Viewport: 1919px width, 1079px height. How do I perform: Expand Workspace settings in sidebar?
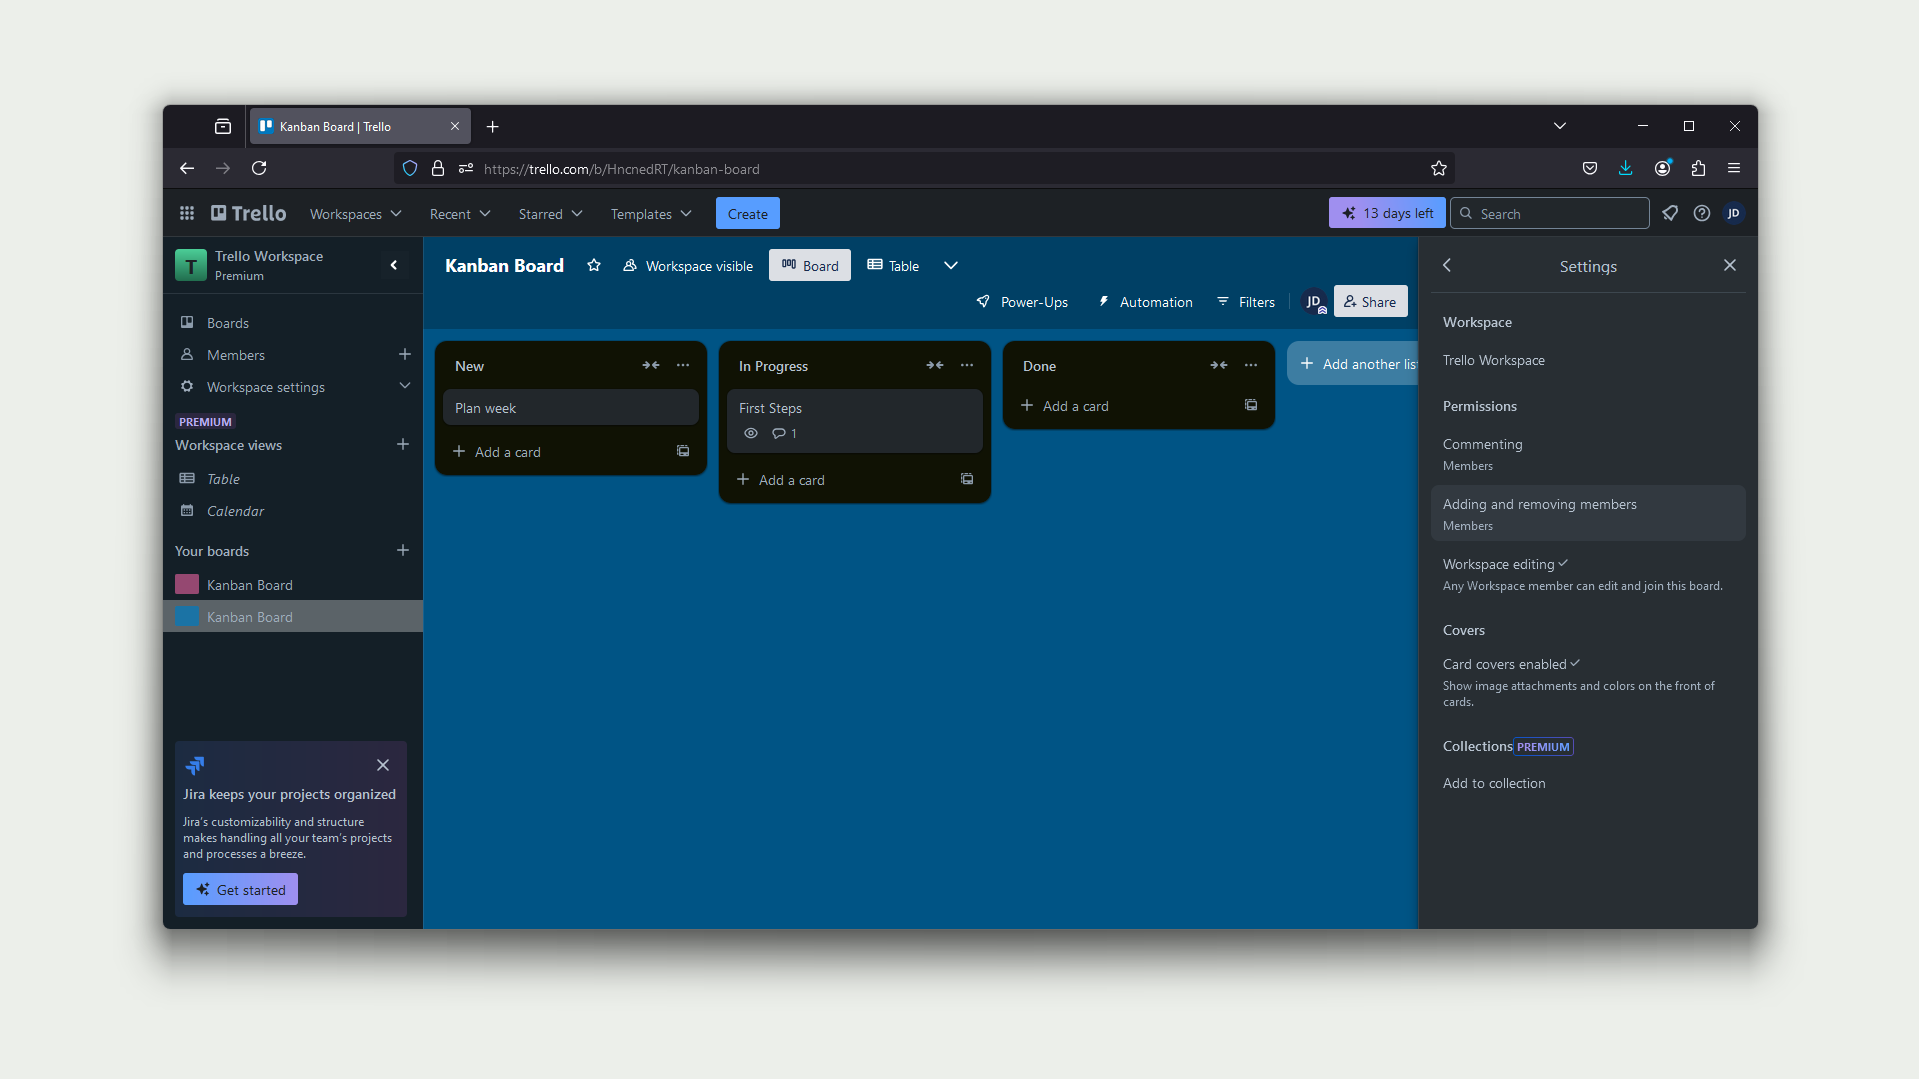click(x=293, y=387)
